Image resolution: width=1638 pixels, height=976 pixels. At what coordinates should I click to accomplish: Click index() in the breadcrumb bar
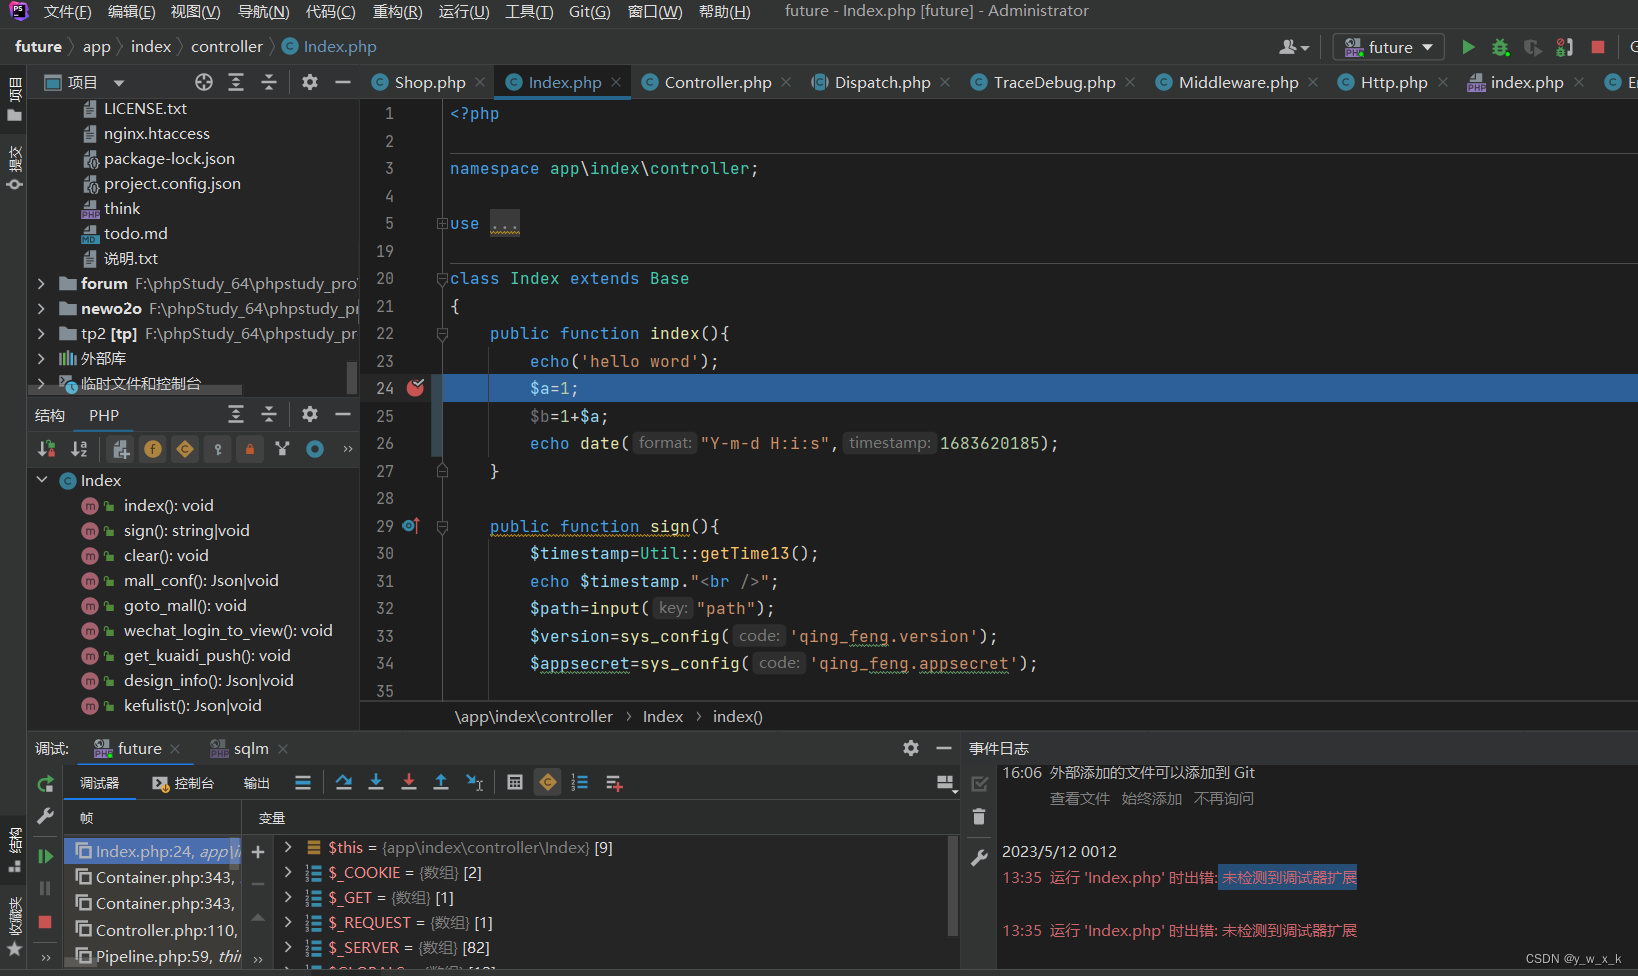(737, 716)
